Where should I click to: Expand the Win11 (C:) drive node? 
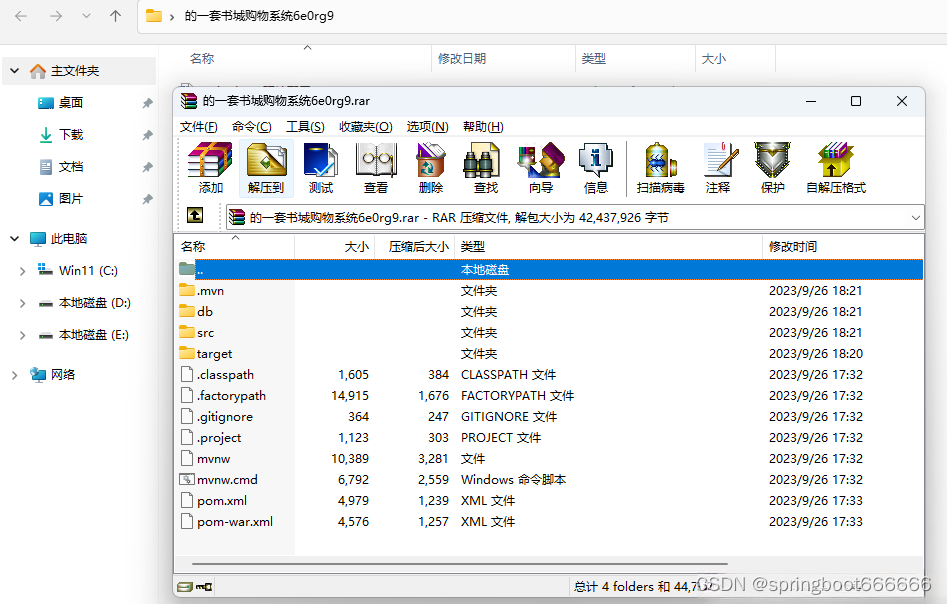tap(22, 271)
